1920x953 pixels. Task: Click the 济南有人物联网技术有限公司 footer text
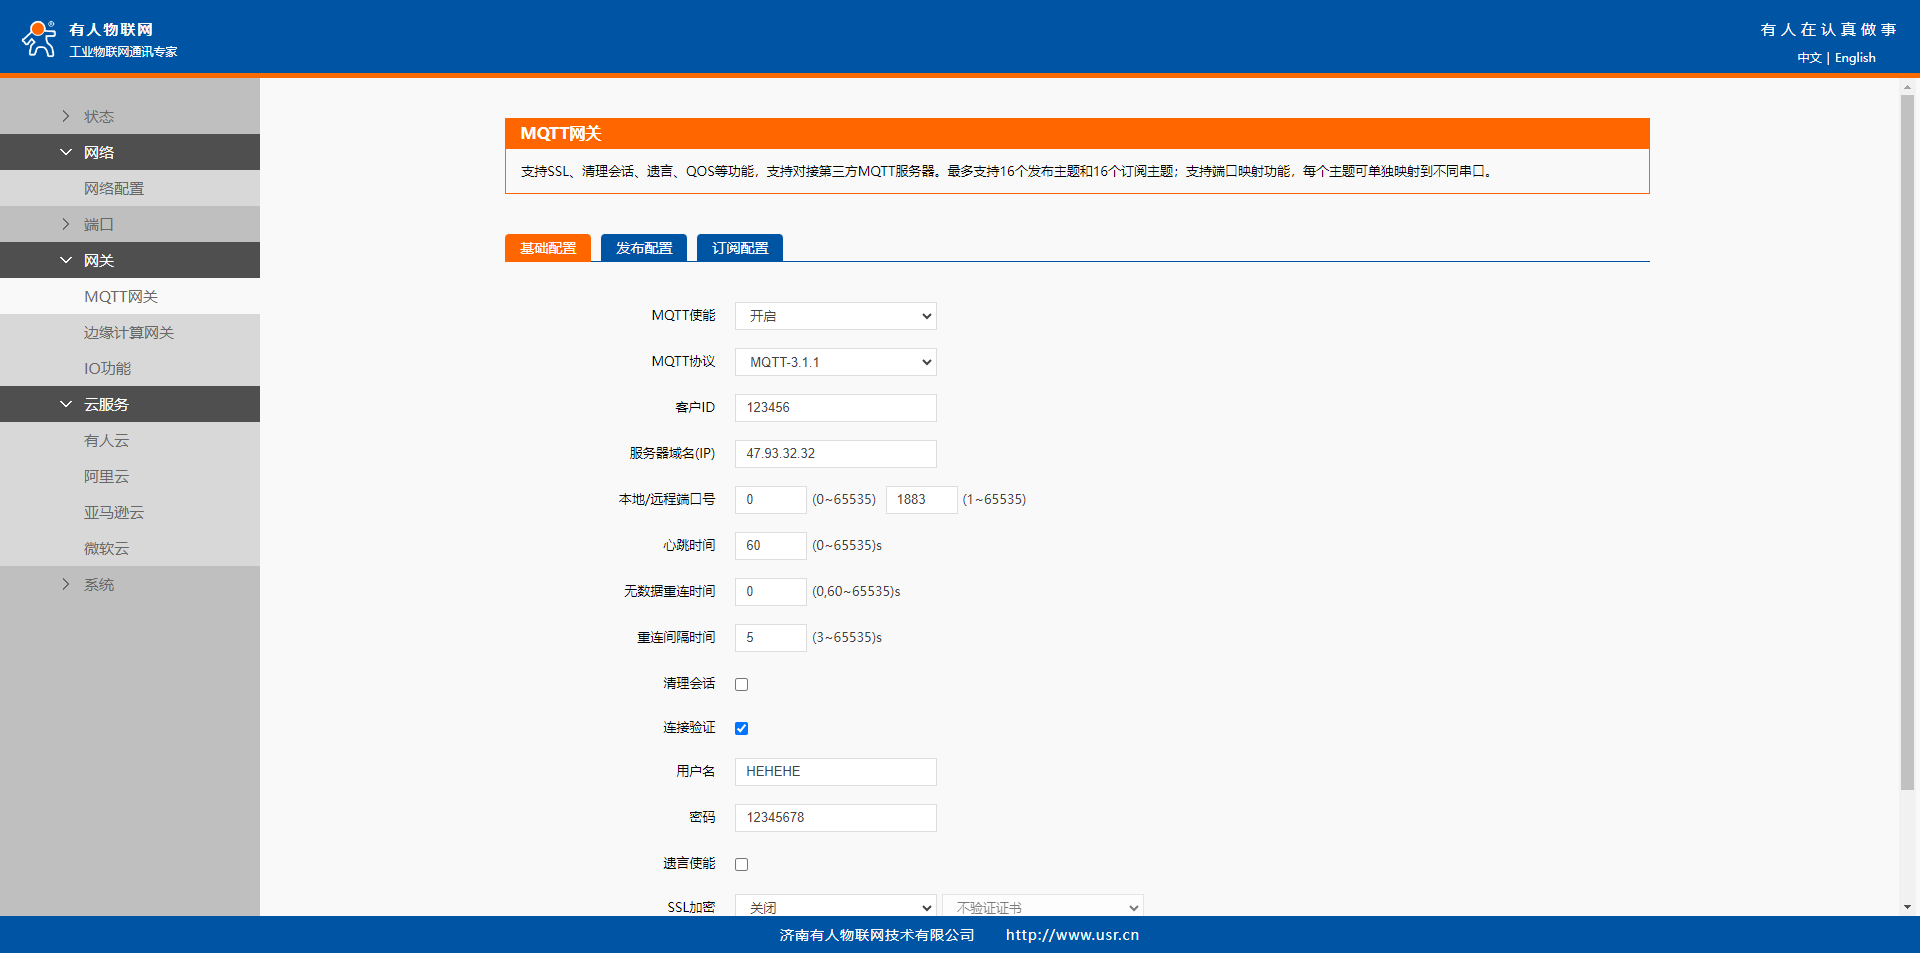tap(877, 935)
